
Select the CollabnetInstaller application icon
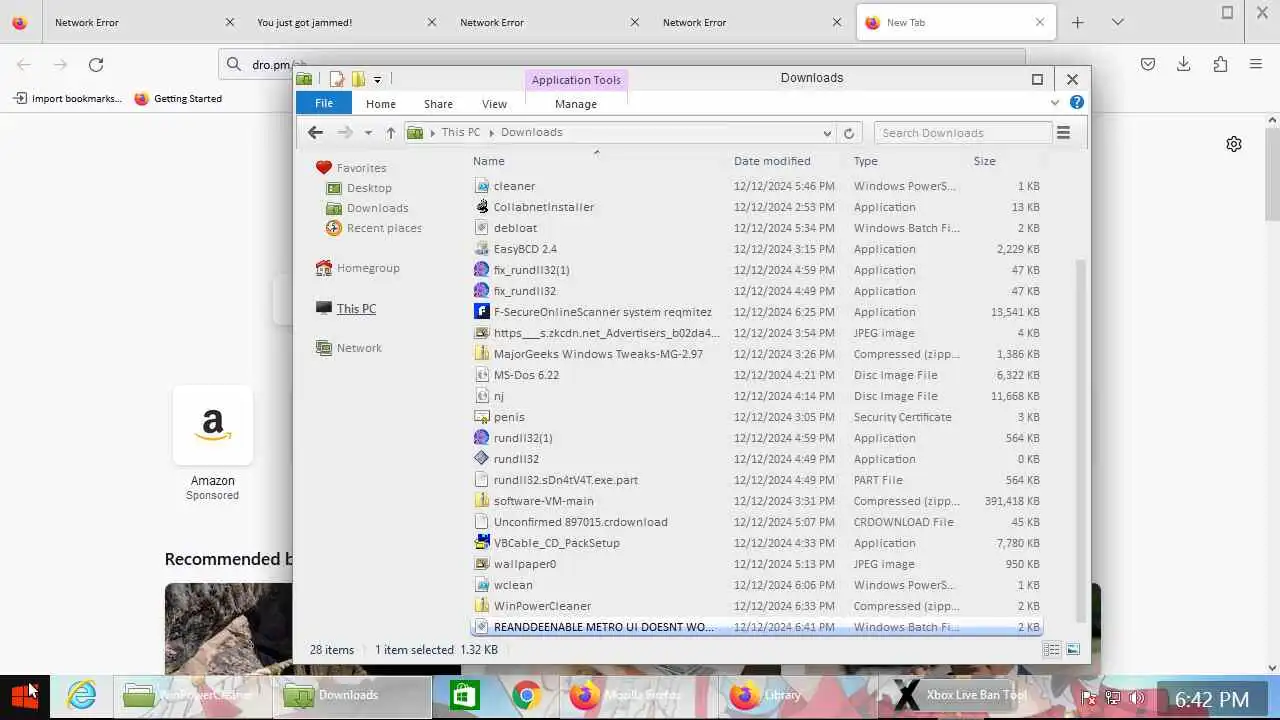[x=483, y=207]
